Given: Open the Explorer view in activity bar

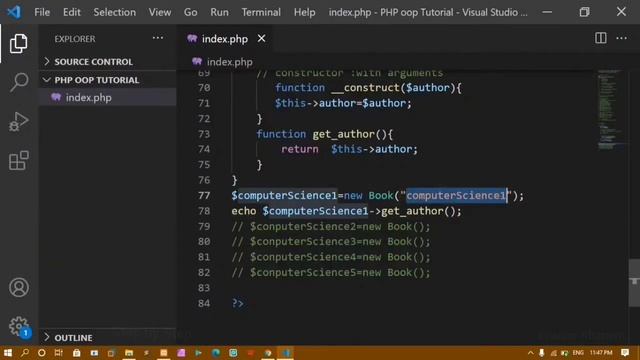Looking at the screenshot, I should (18, 43).
